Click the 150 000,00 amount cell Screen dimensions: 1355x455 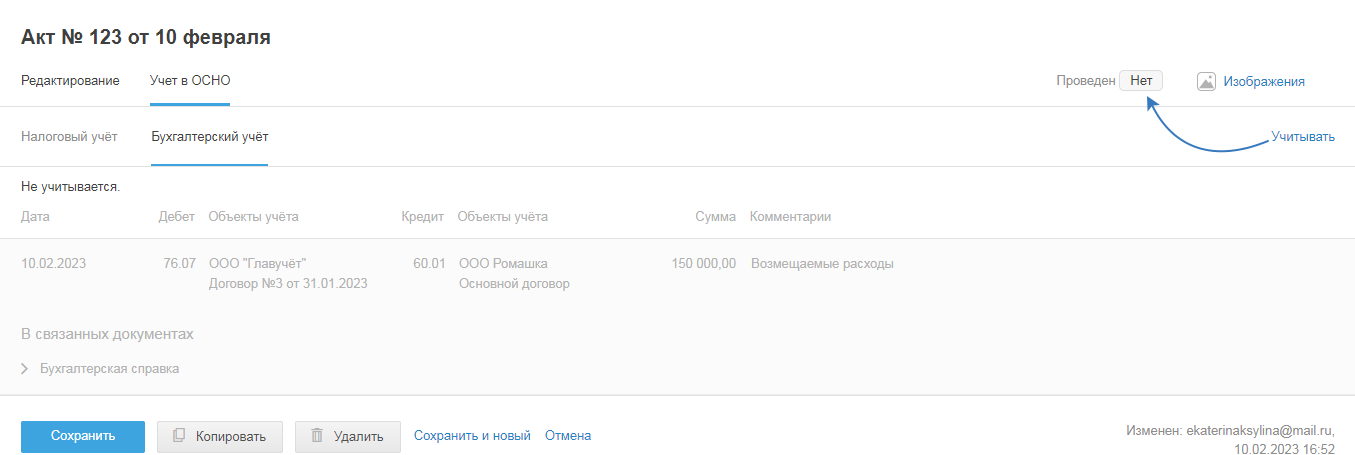(702, 264)
